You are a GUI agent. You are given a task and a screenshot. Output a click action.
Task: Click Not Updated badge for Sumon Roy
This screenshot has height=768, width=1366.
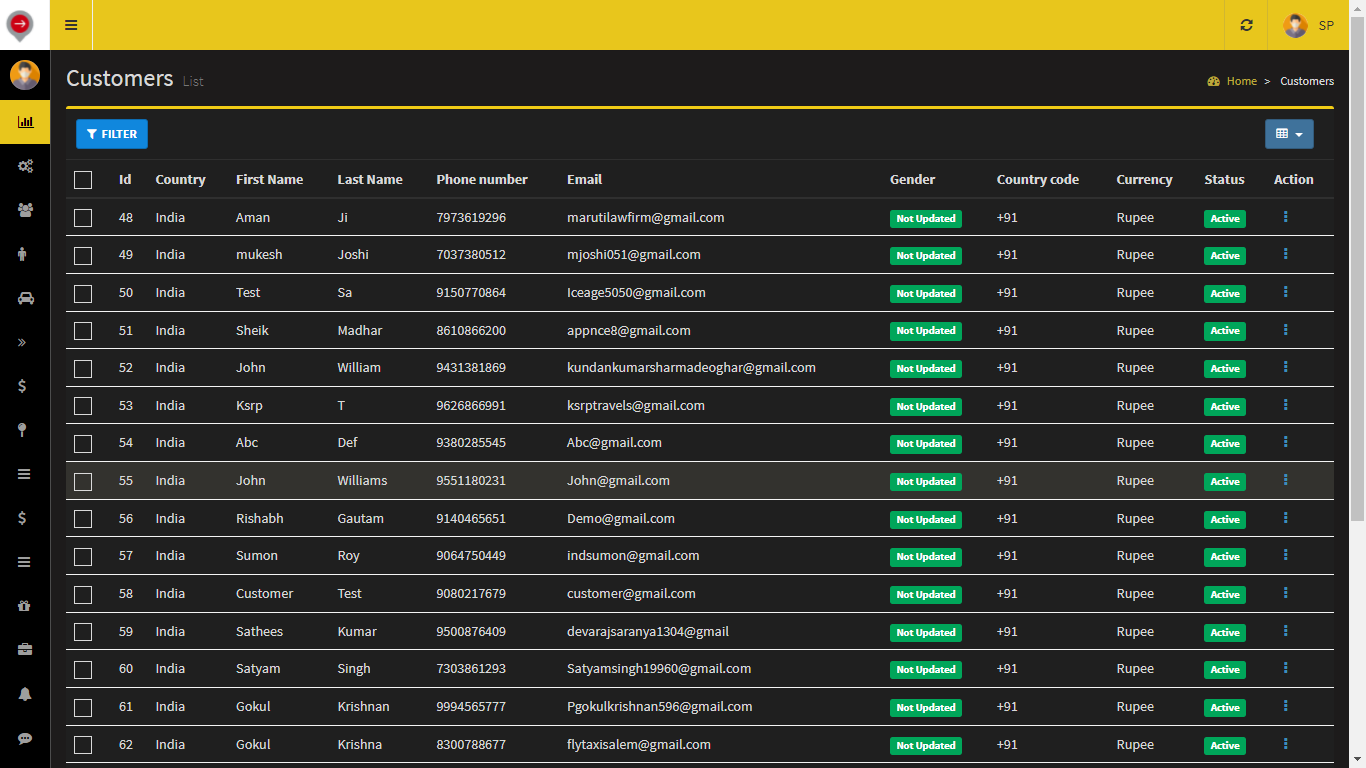pos(926,556)
